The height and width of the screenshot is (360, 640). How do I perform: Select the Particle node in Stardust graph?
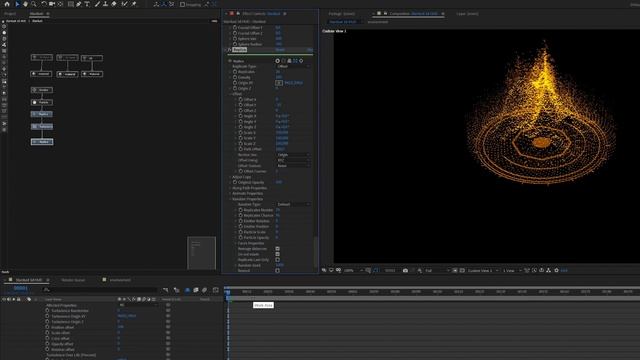coord(42,102)
